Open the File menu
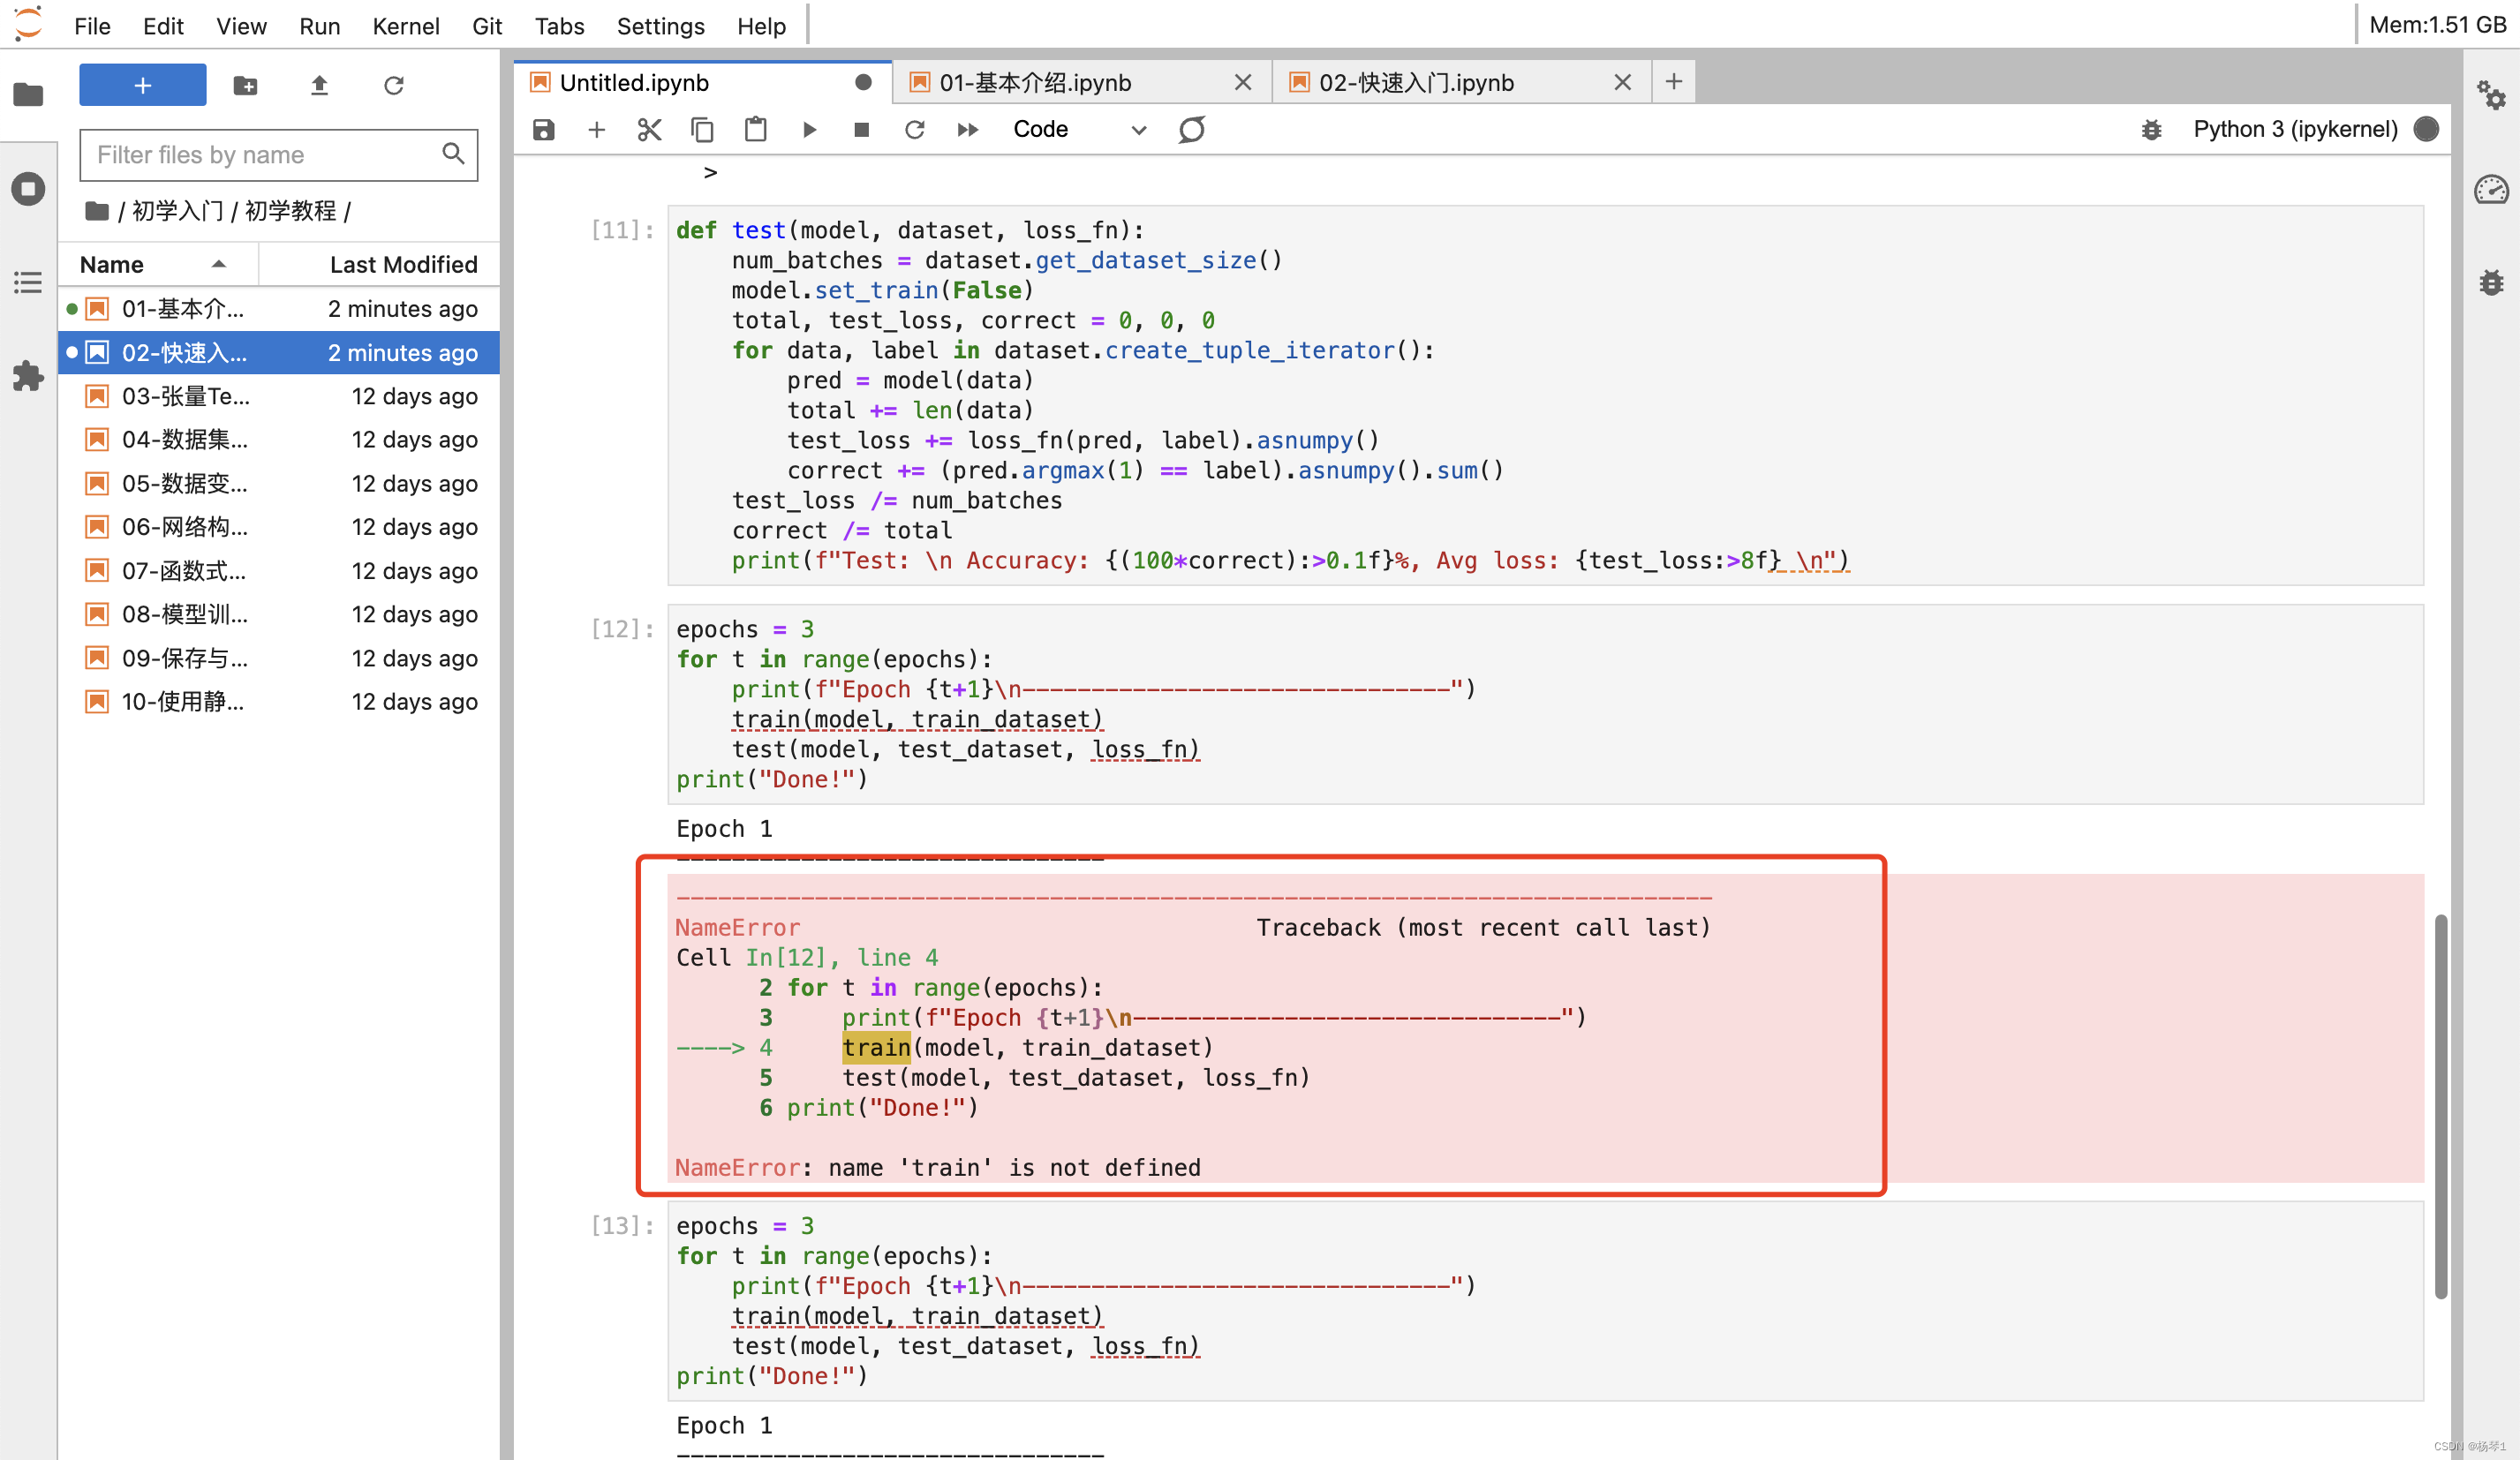 pyautogui.click(x=92, y=26)
